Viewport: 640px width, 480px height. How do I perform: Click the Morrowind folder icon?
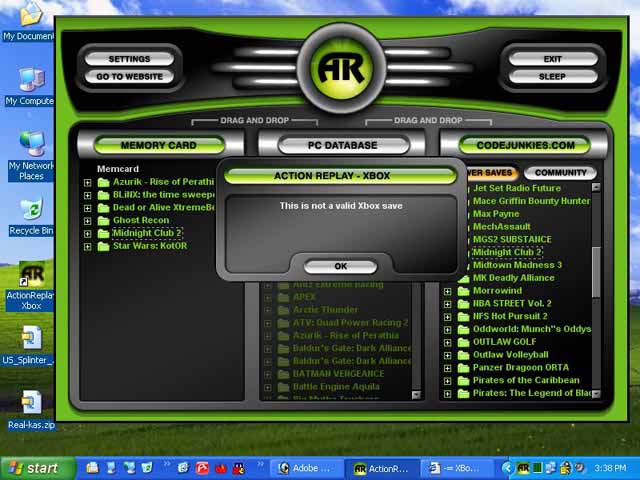(x=463, y=291)
